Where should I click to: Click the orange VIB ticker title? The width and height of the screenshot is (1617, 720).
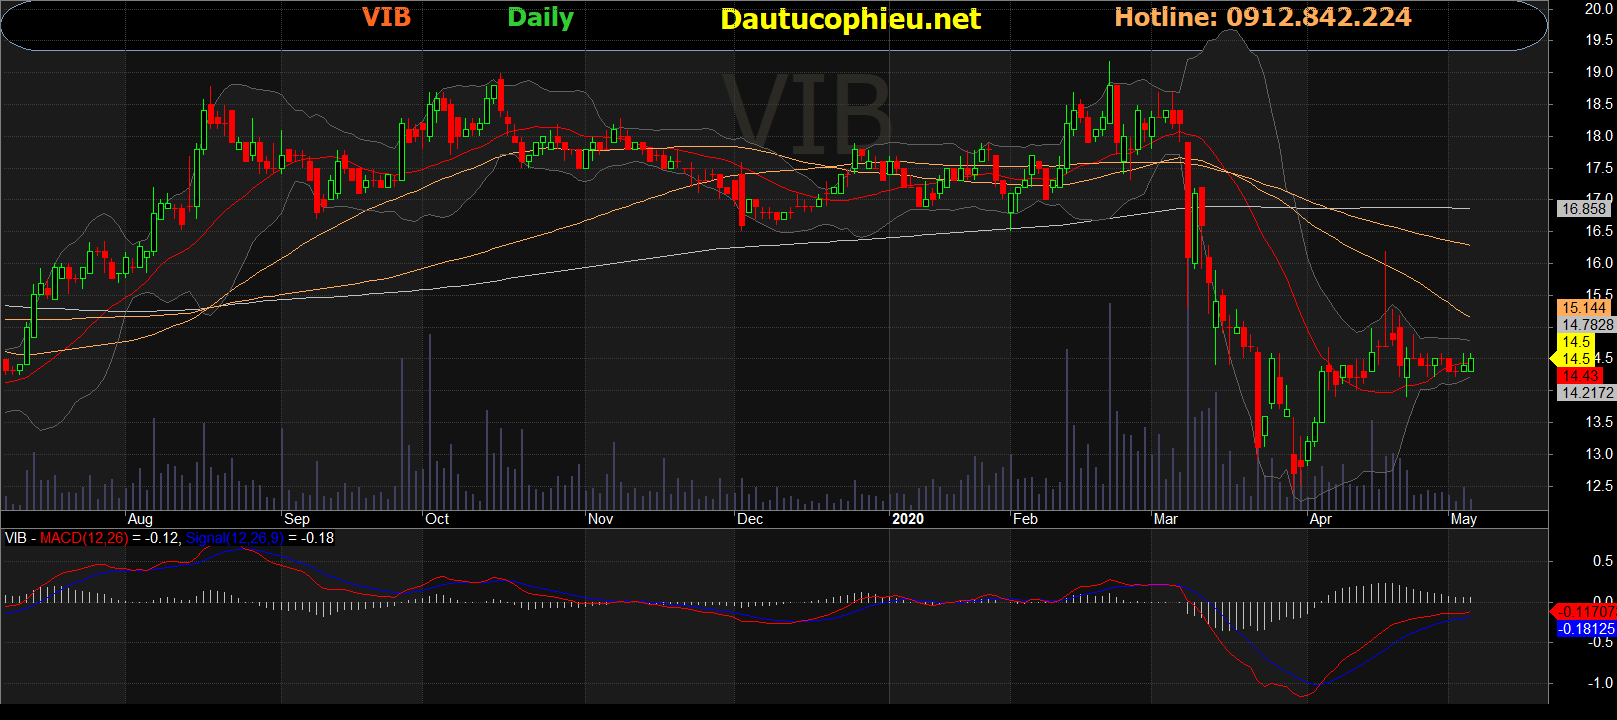click(386, 17)
